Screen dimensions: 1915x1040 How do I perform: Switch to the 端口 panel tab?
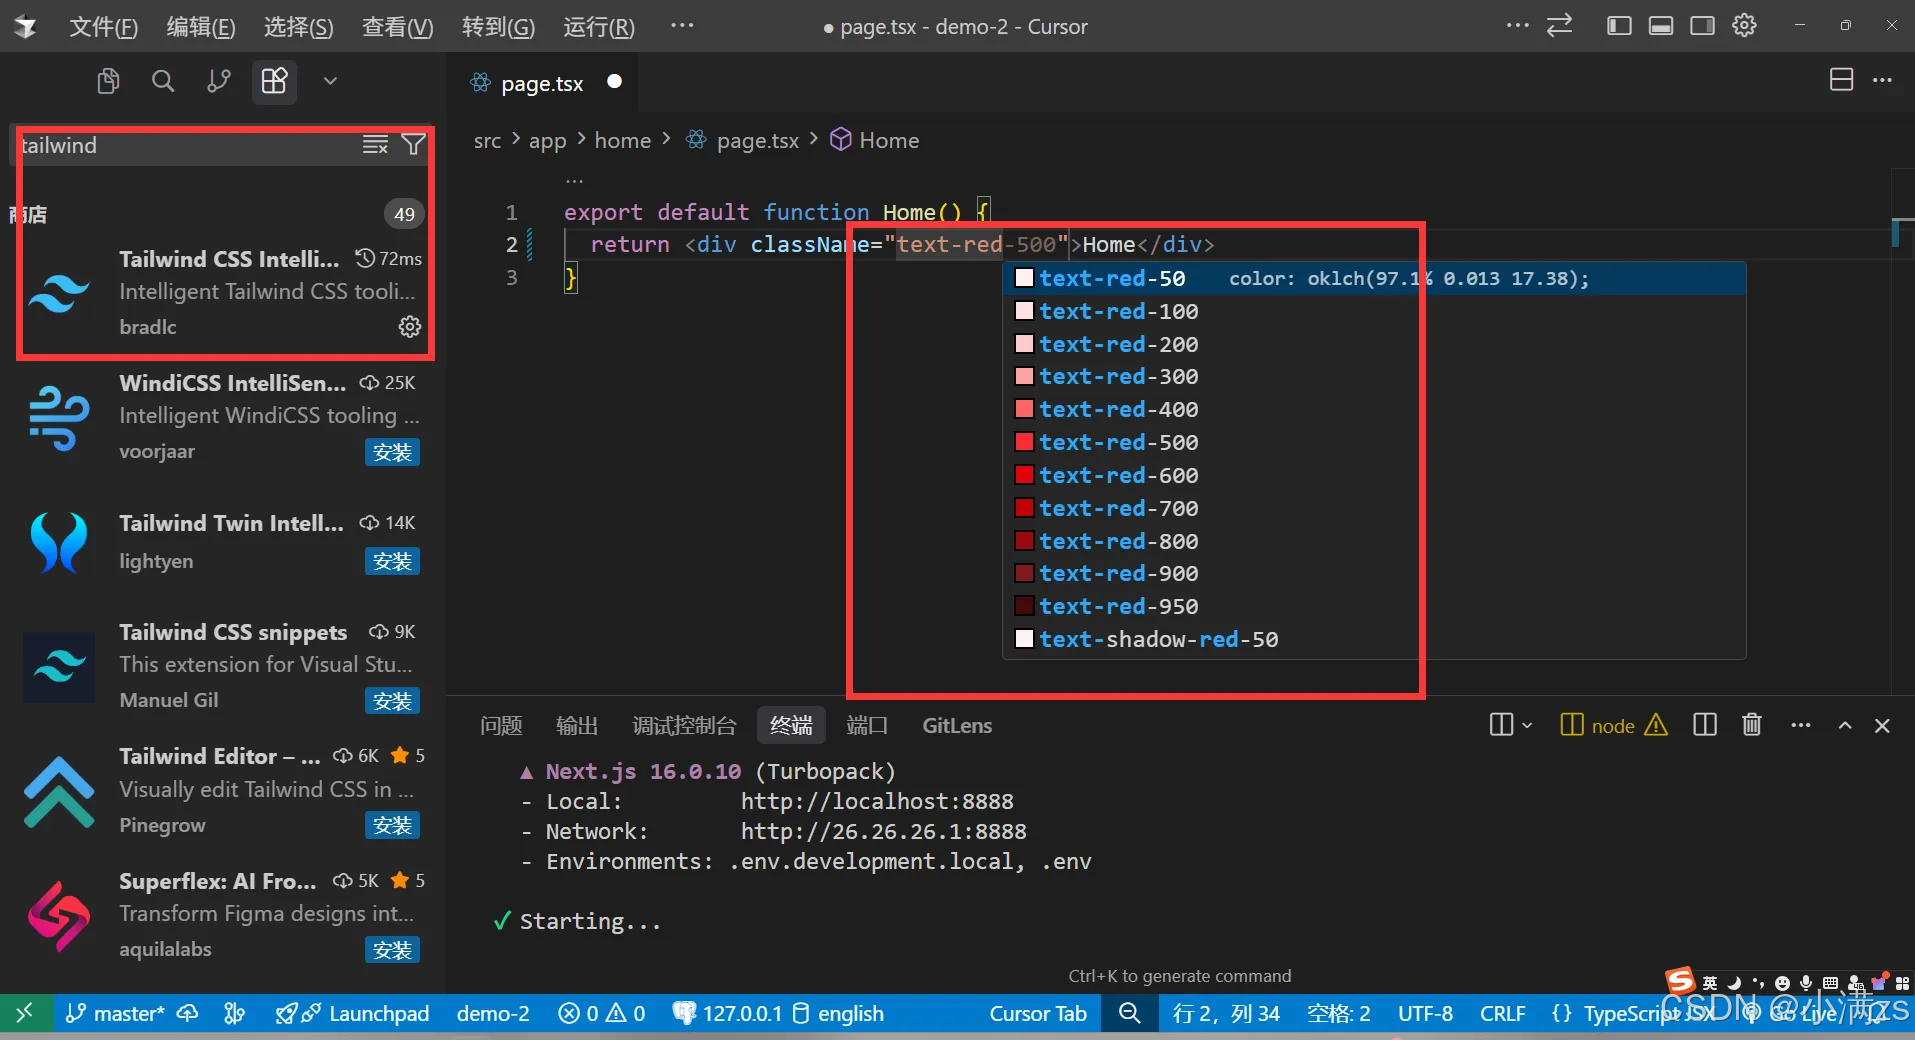pos(867,726)
